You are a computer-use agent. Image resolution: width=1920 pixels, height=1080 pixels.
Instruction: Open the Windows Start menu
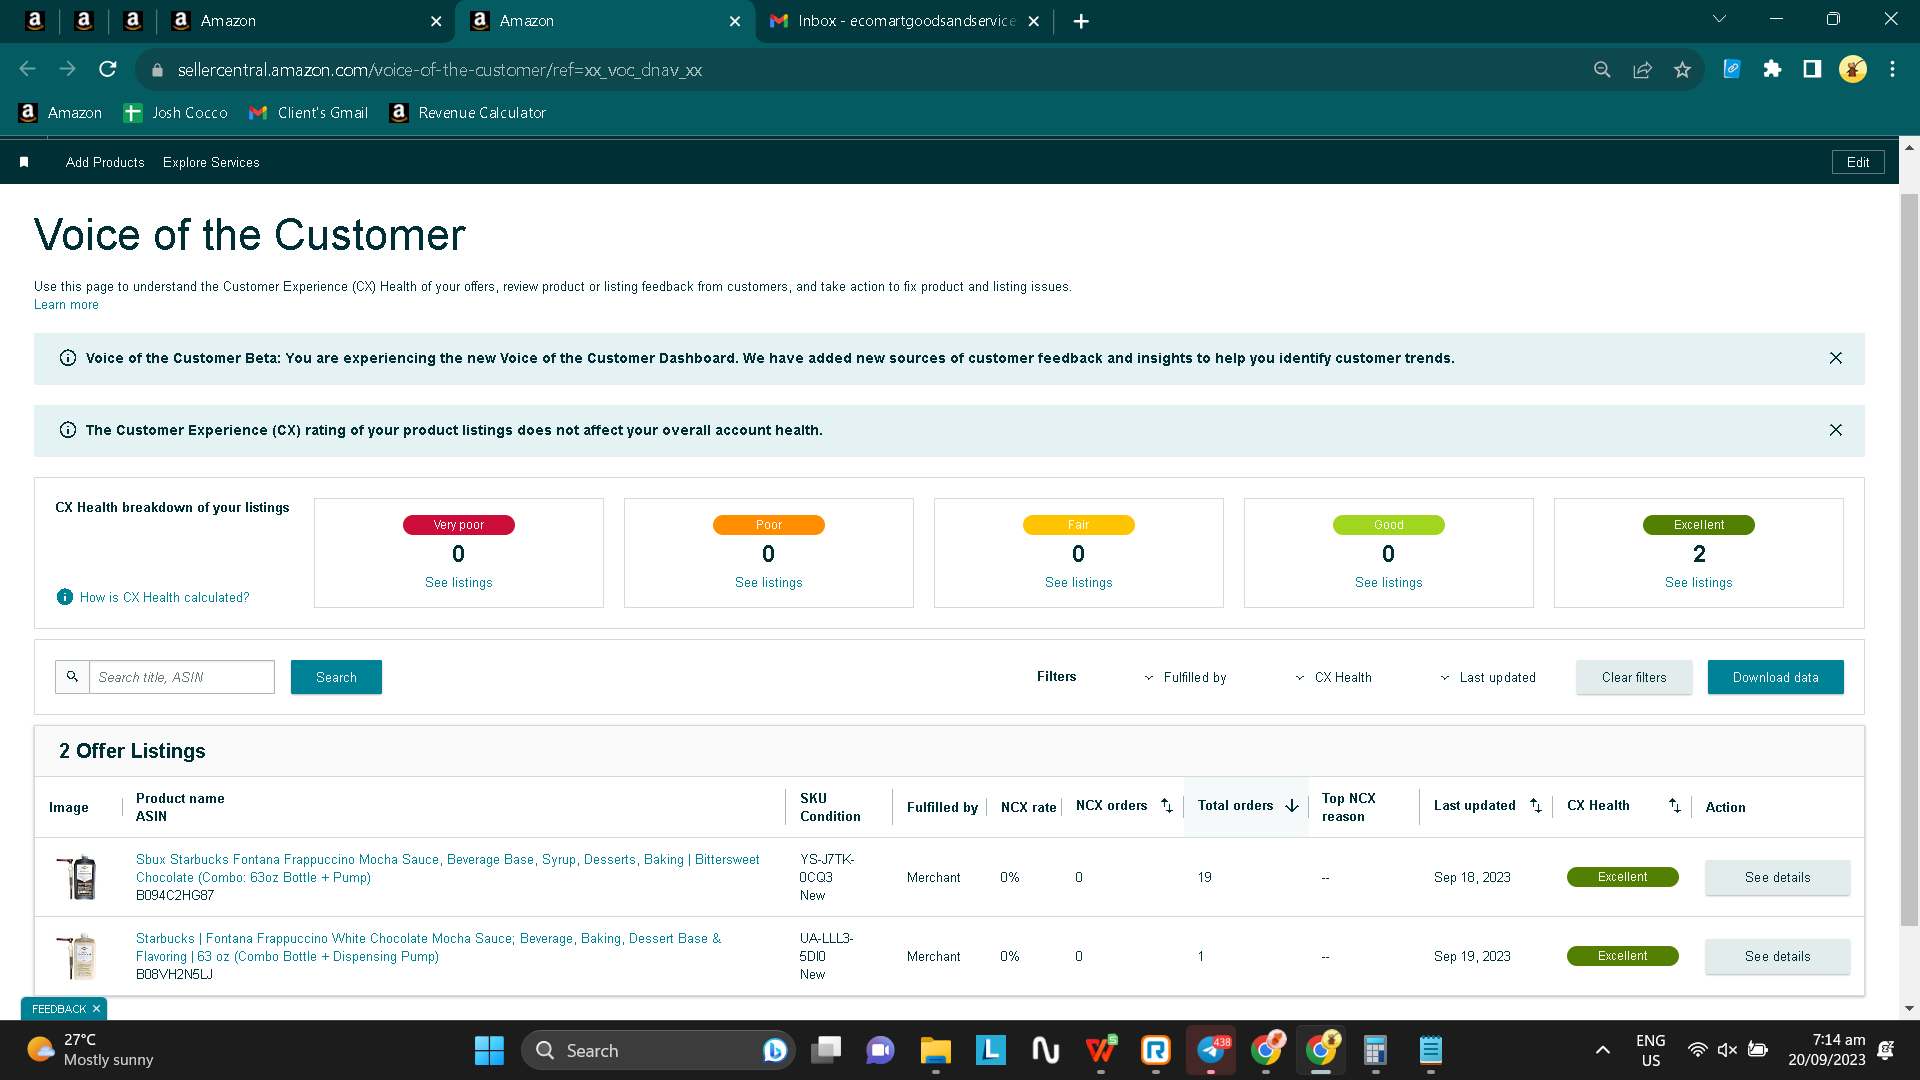coord(489,1051)
